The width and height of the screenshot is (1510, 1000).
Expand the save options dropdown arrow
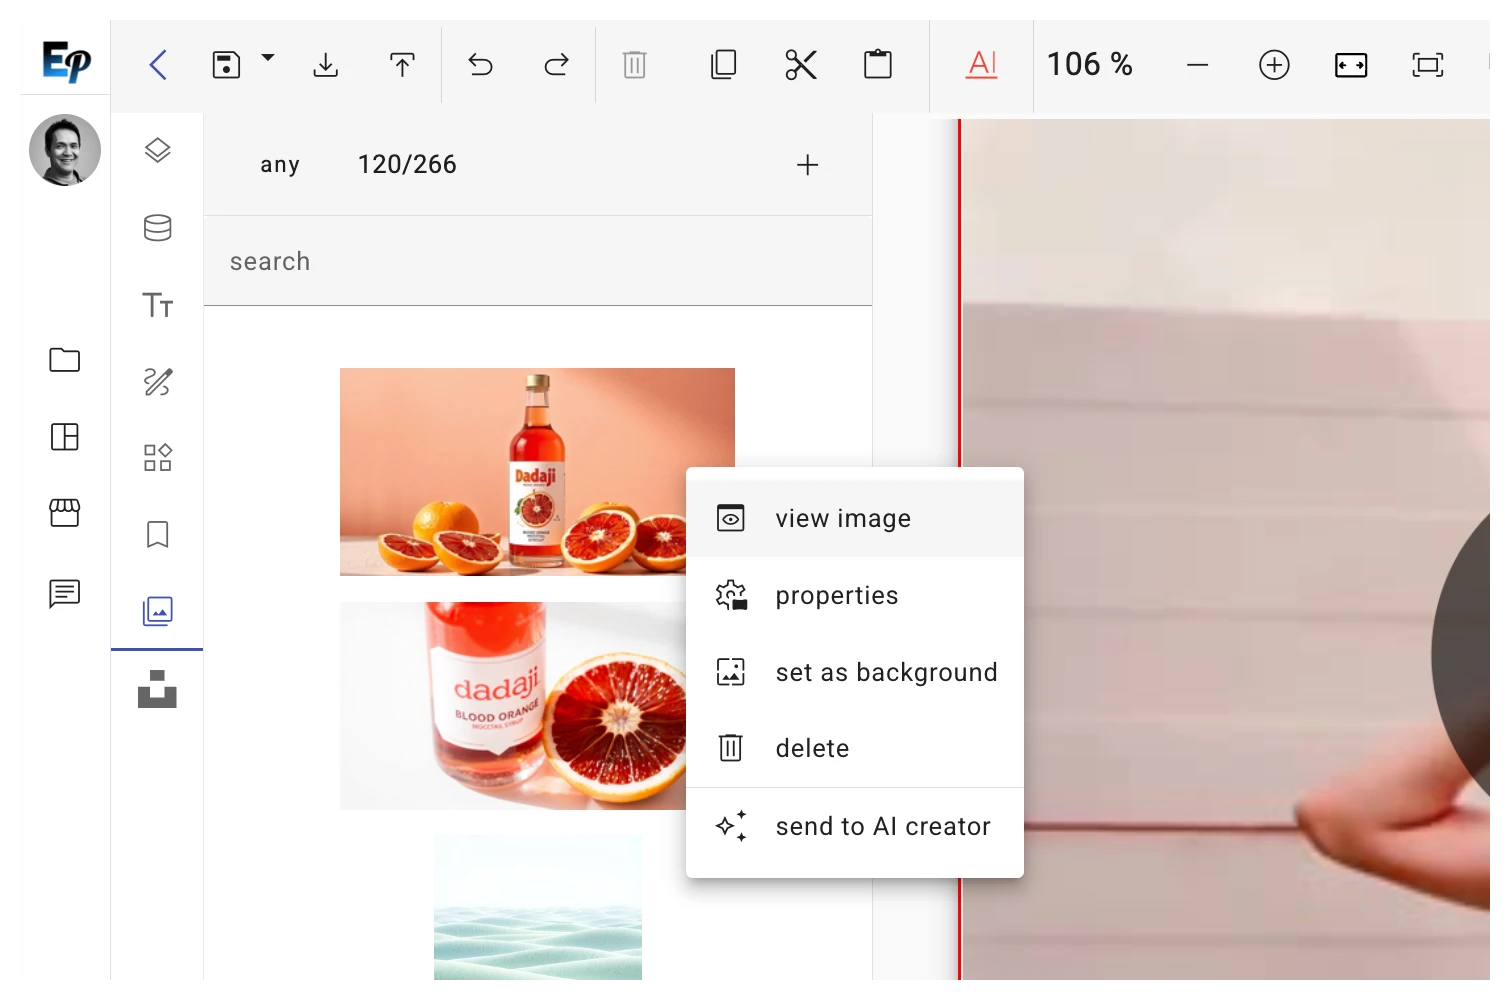pos(267,58)
